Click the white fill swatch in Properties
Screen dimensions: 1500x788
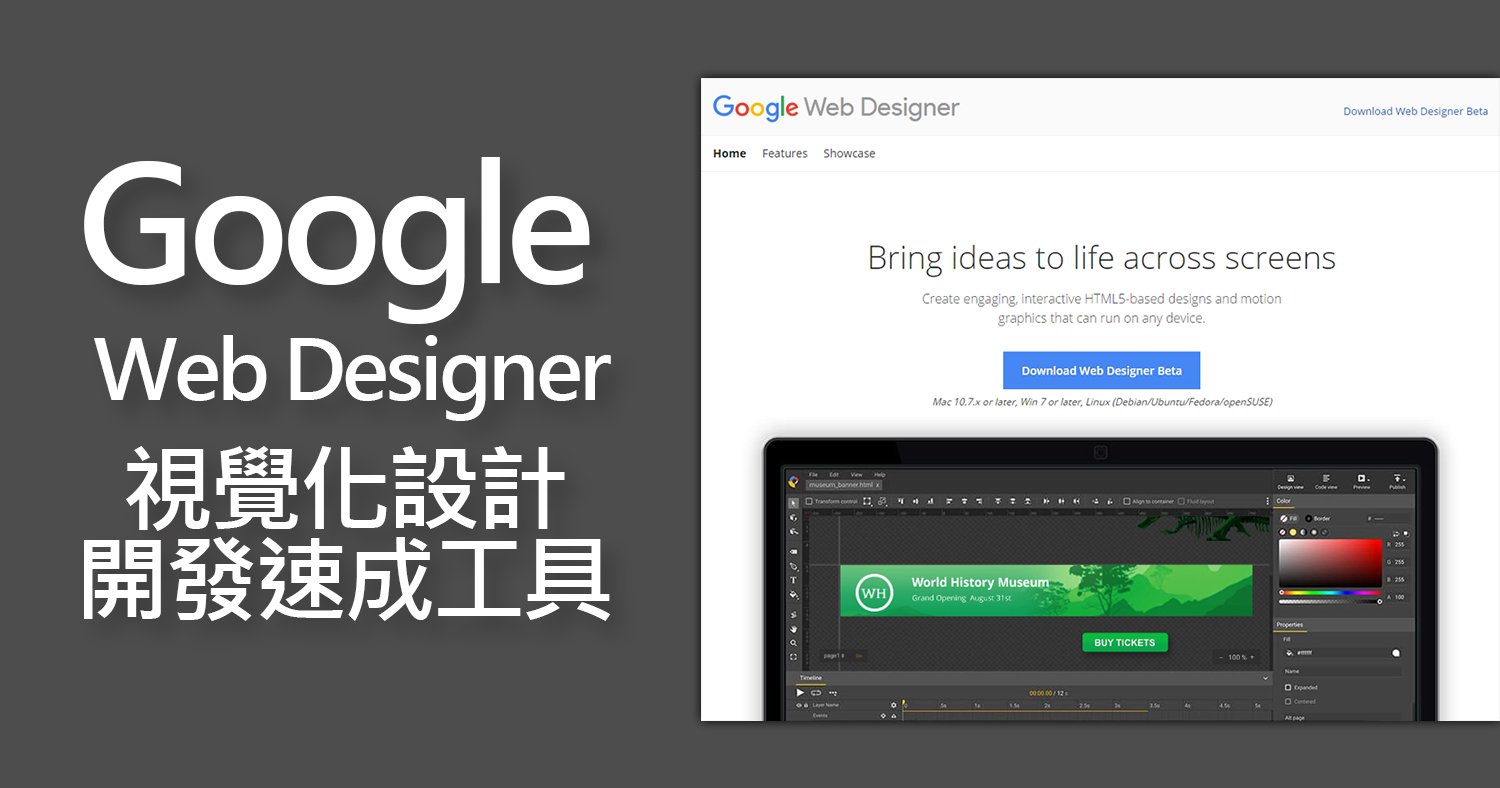(x=1396, y=653)
